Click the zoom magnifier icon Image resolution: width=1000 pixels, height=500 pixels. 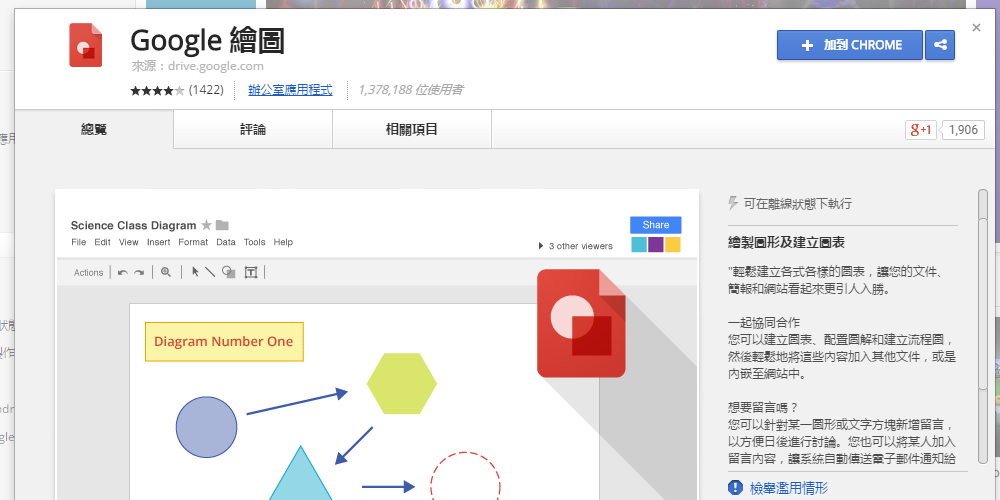tap(166, 272)
